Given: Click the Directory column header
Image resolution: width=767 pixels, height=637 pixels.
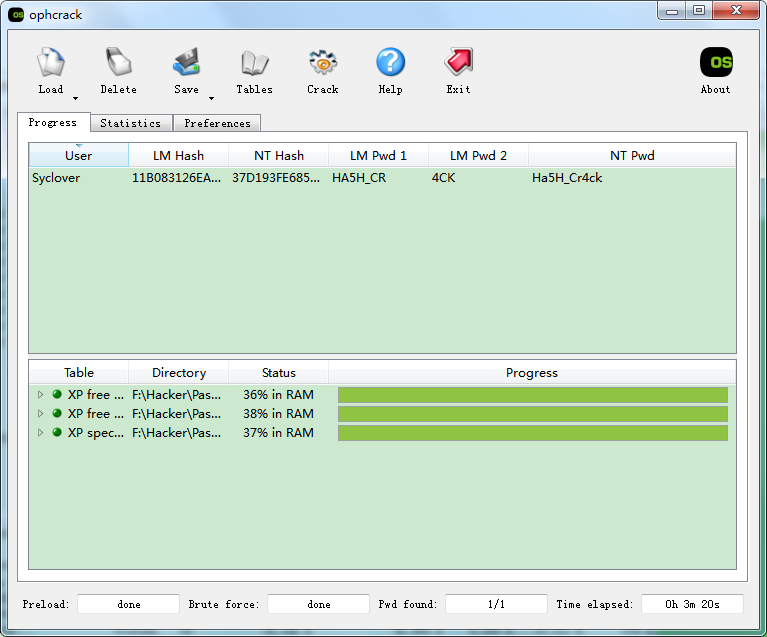Looking at the screenshot, I should (179, 373).
